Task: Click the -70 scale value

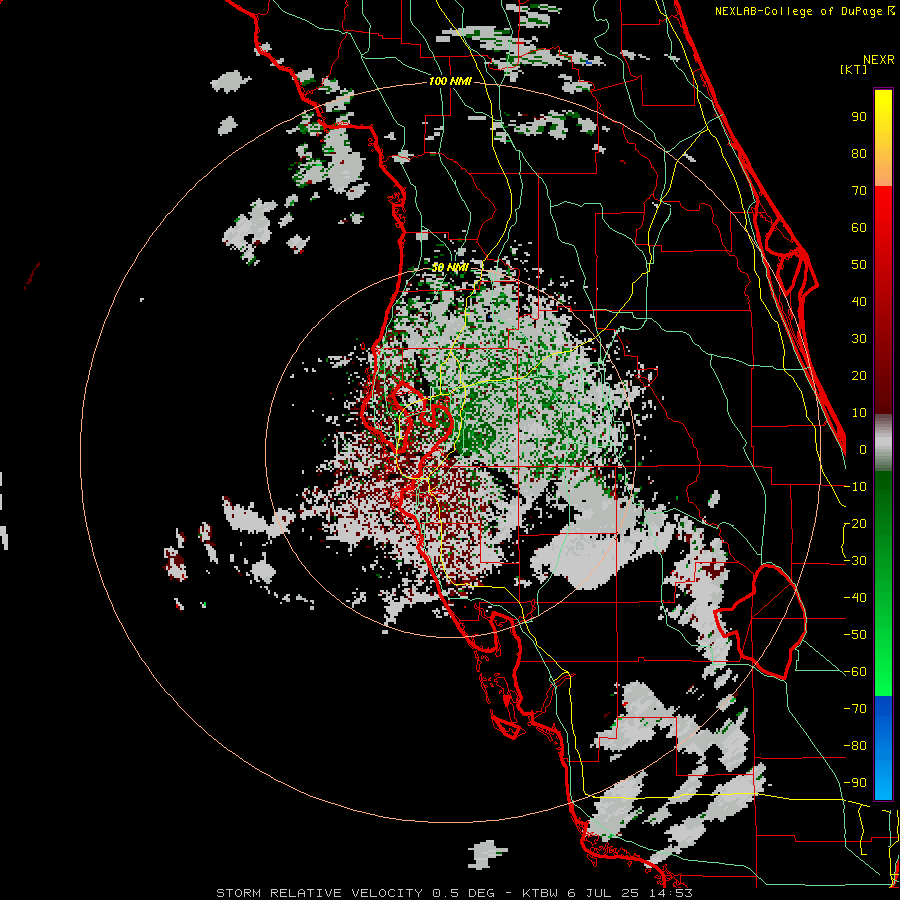Action: coord(855,709)
